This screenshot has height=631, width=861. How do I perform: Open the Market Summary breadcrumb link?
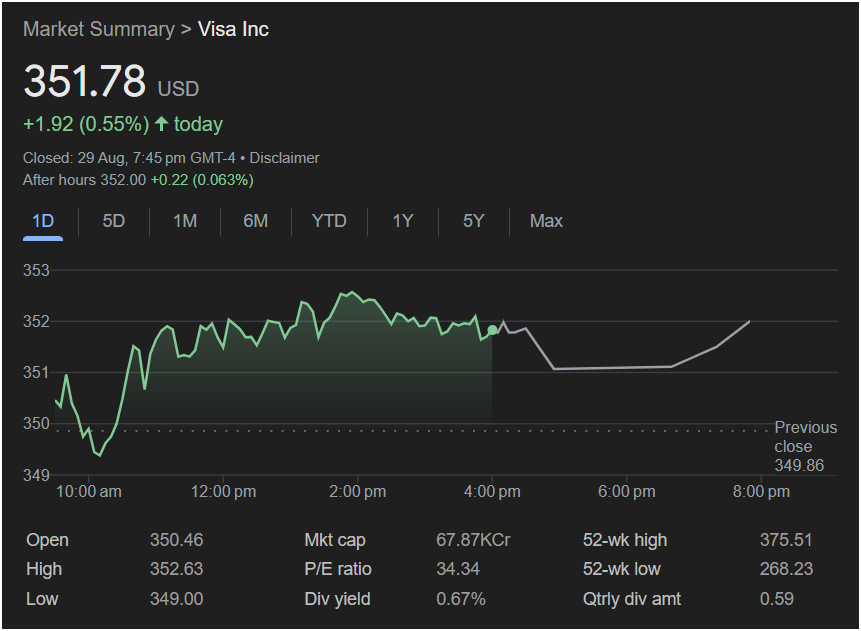click(x=99, y=29)
